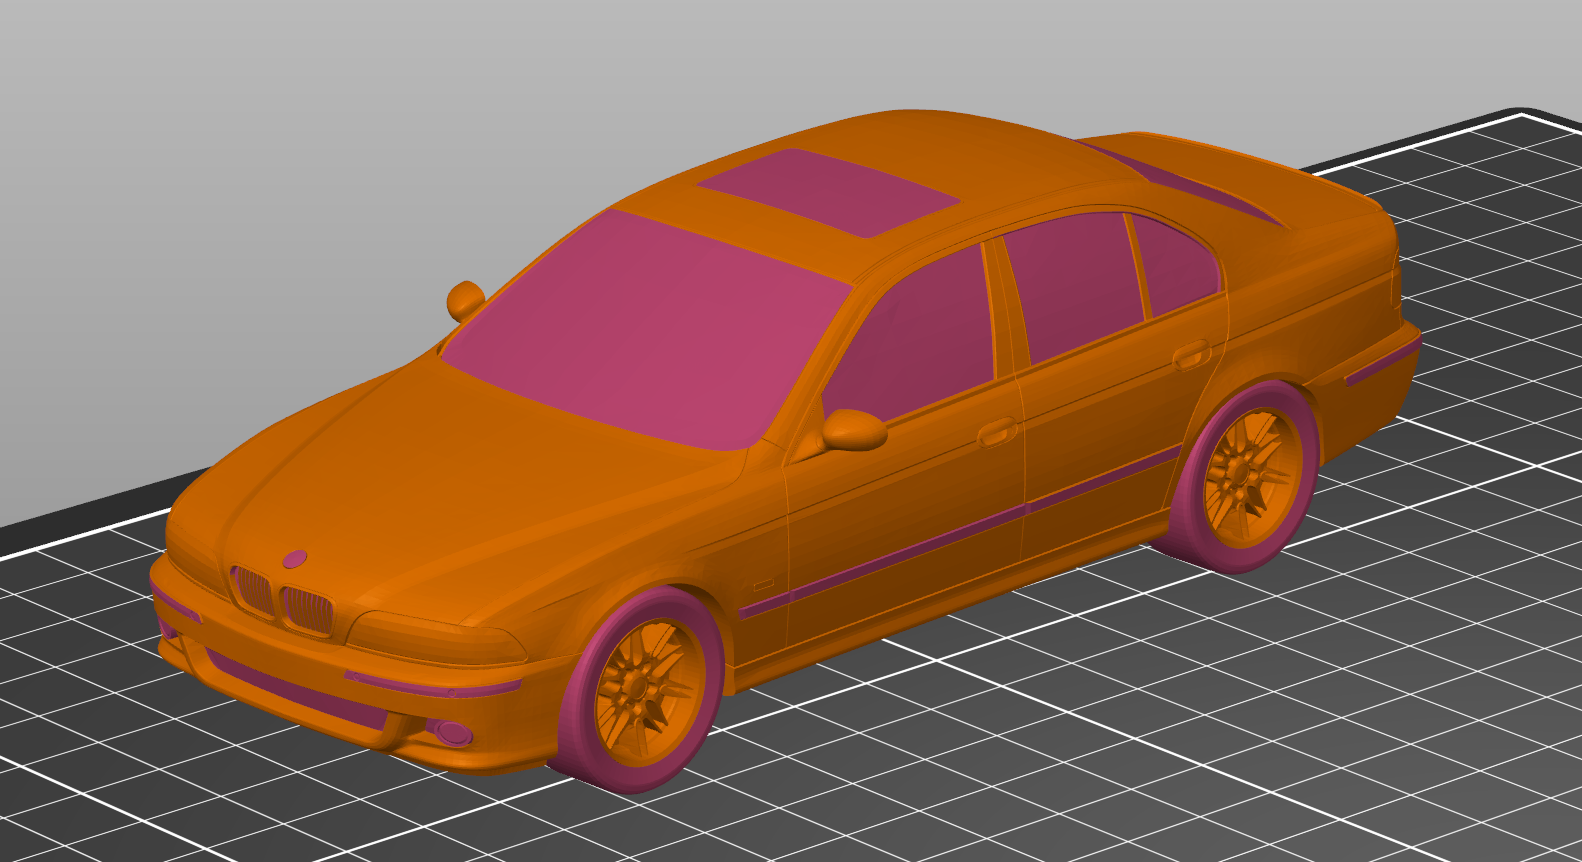Select the rear wheel of the car
This screenshot has width=1582, height=862.
1245,477
